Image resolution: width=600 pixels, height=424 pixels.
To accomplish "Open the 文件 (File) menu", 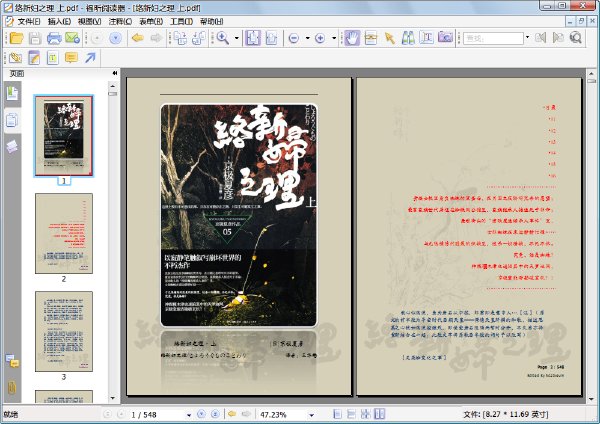I will point(29,21).
